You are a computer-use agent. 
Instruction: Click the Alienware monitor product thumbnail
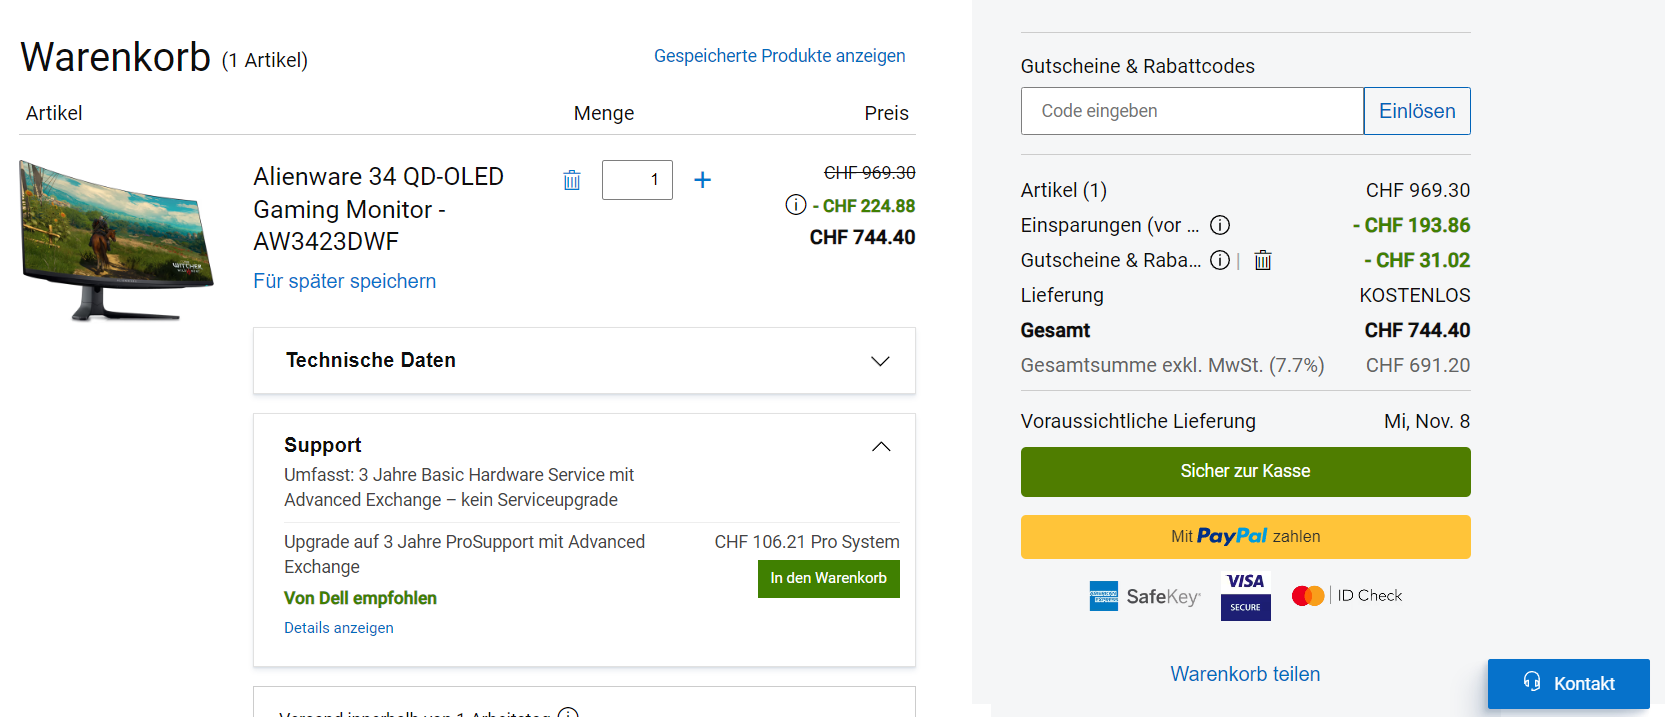tap(116, 240)
